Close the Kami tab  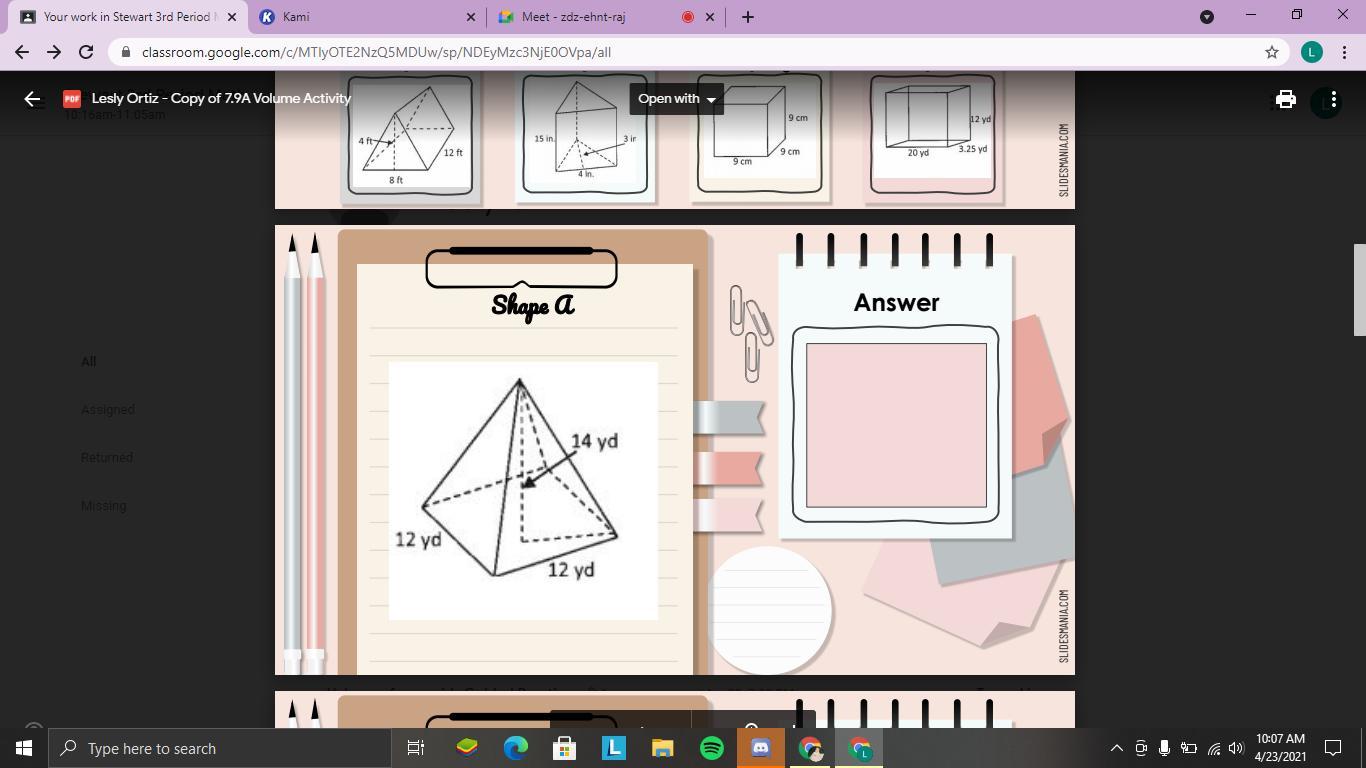(x=471, y=17)
